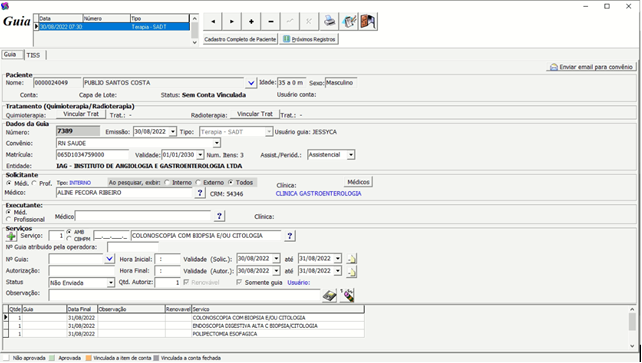Image resolution: width=642 pixels, height=363 pixels.
Task: Add new record plus button
Action: click(251, 22)
